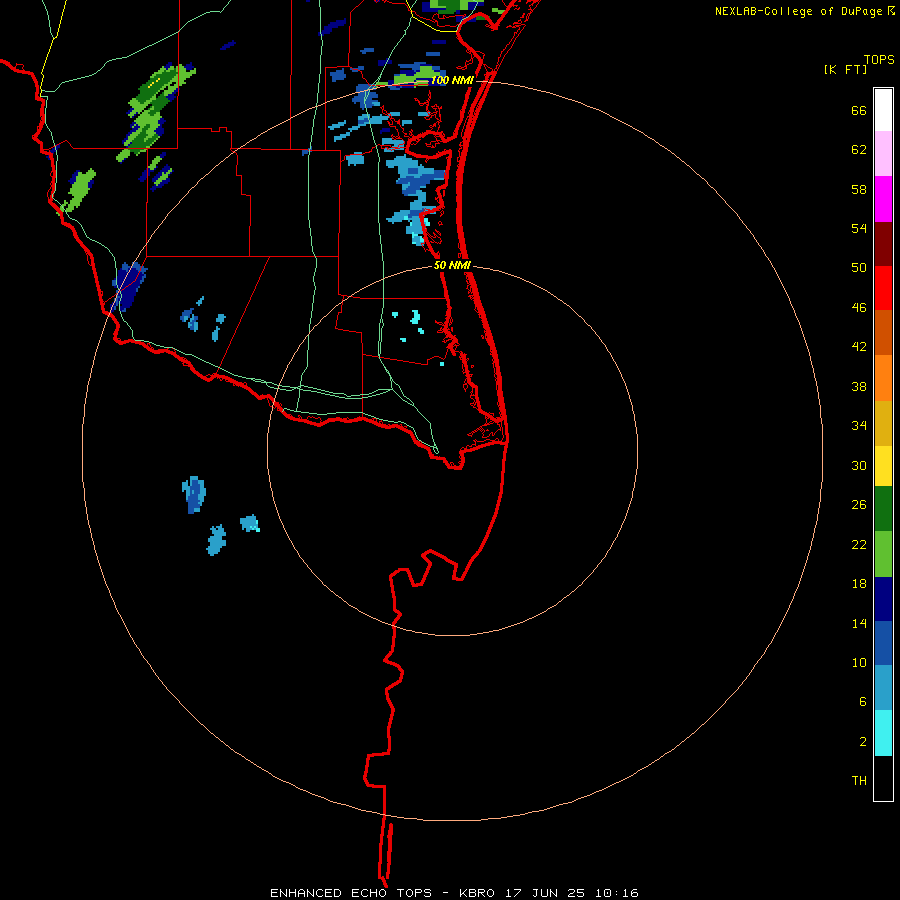Select the 50 NMI range ring label
The height and width of the screenshot is (900, 900).
pyautogui.click(x=452, y=265)
